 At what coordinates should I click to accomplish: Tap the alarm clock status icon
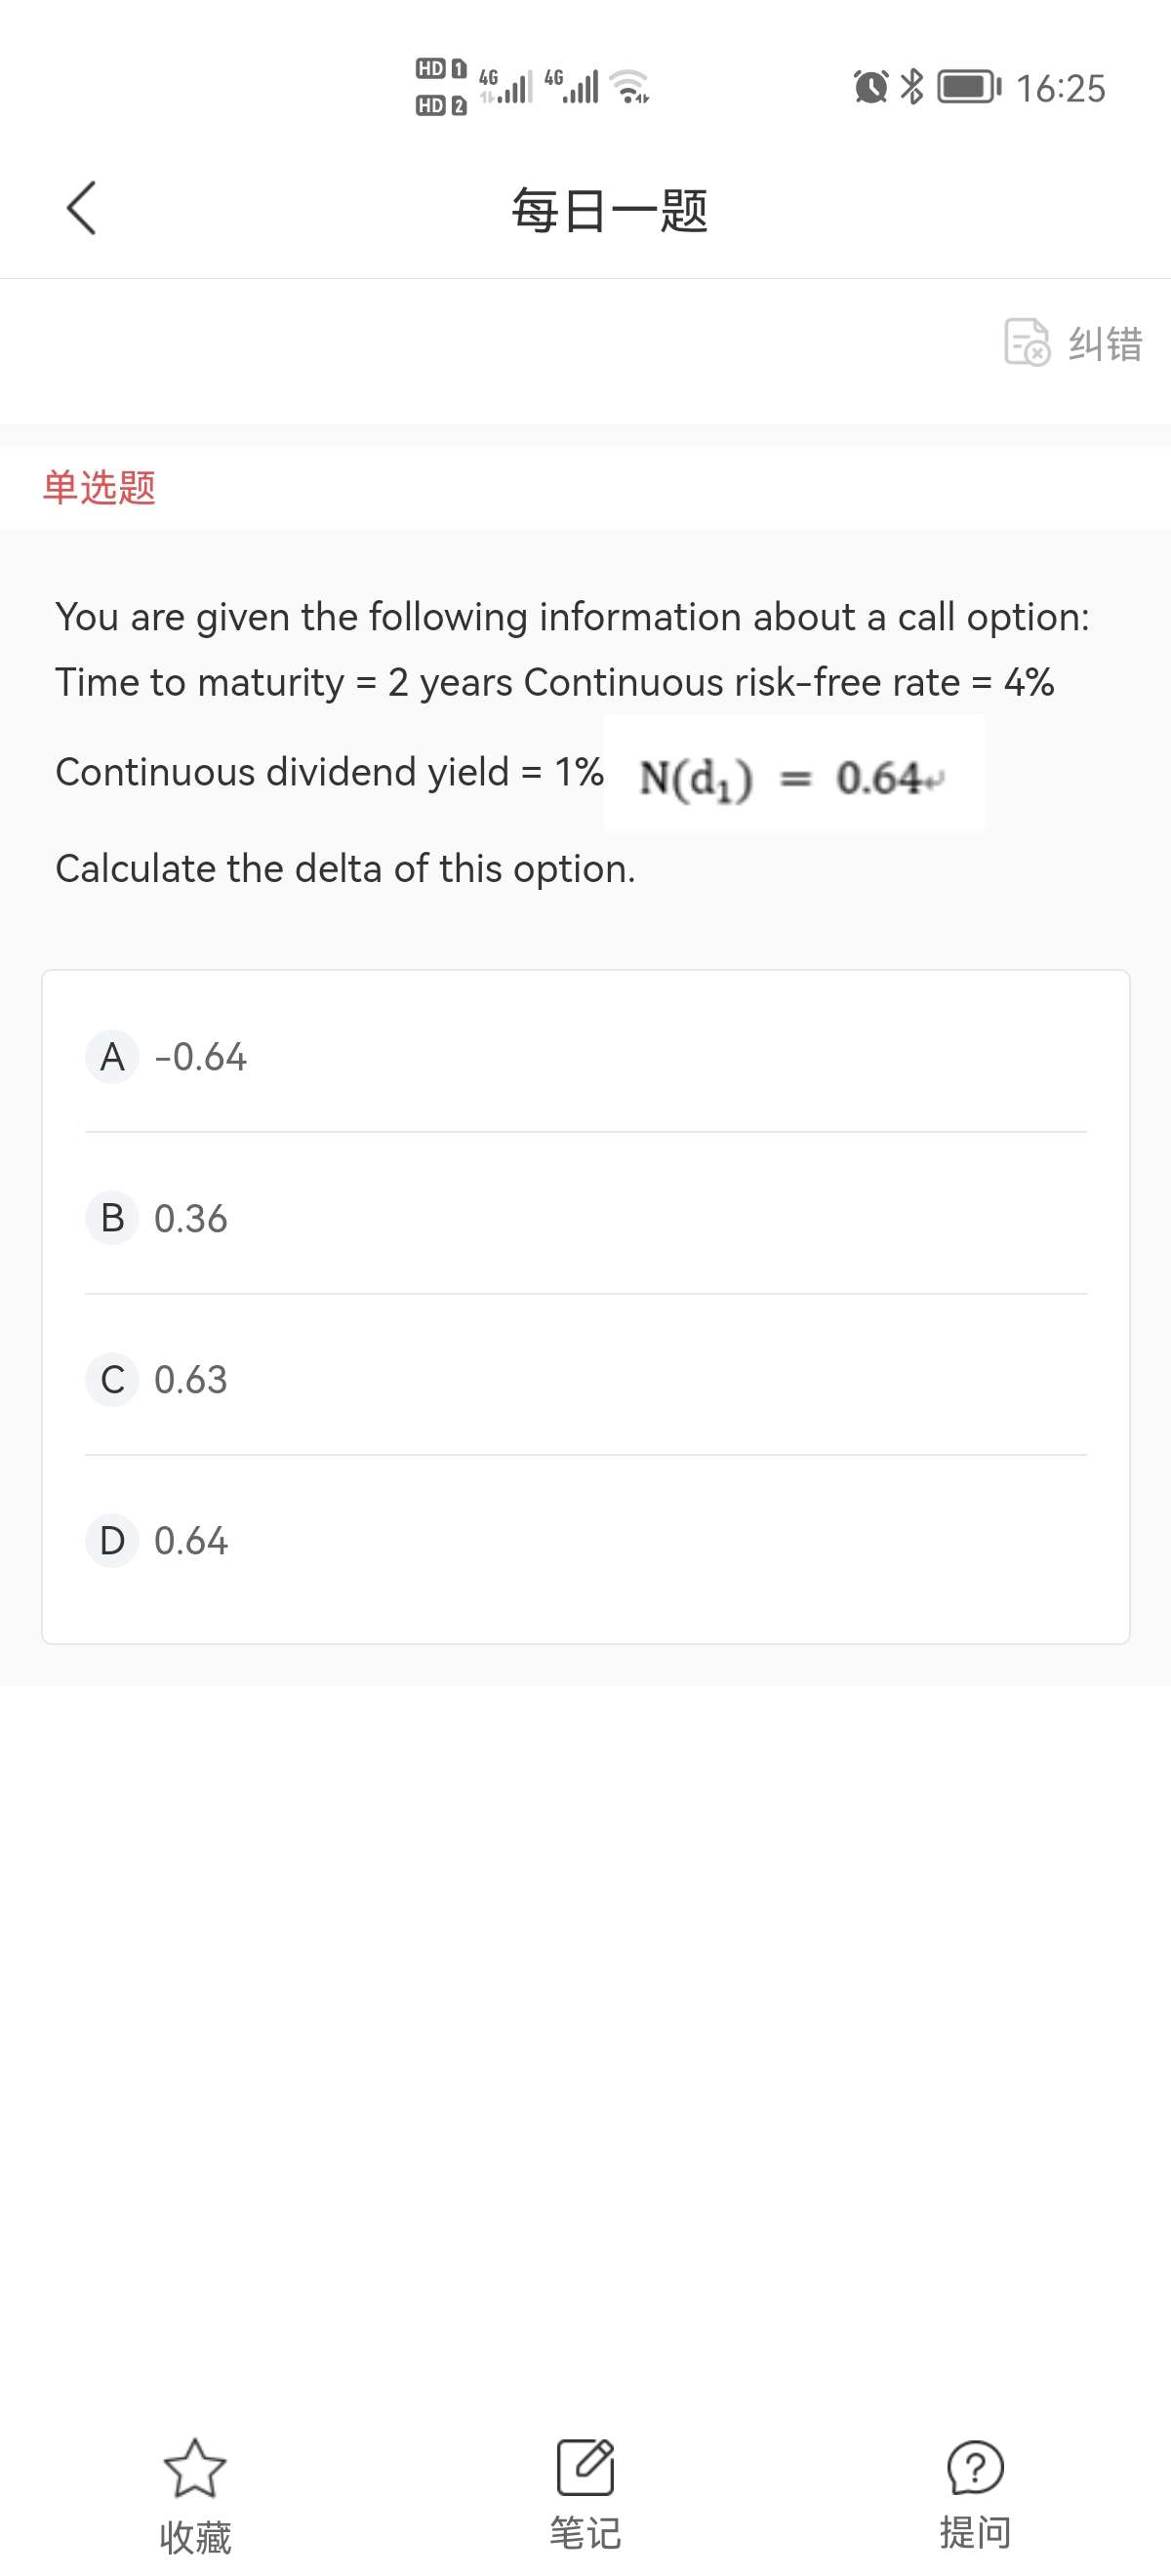(870, 87)
